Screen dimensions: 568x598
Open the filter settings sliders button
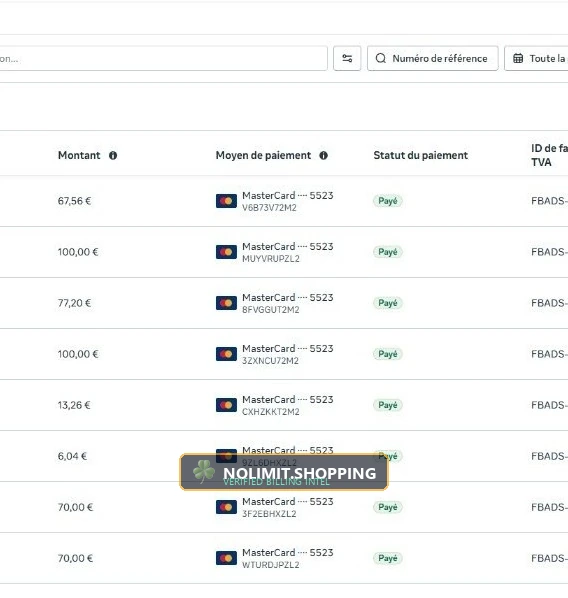point(347,58)
